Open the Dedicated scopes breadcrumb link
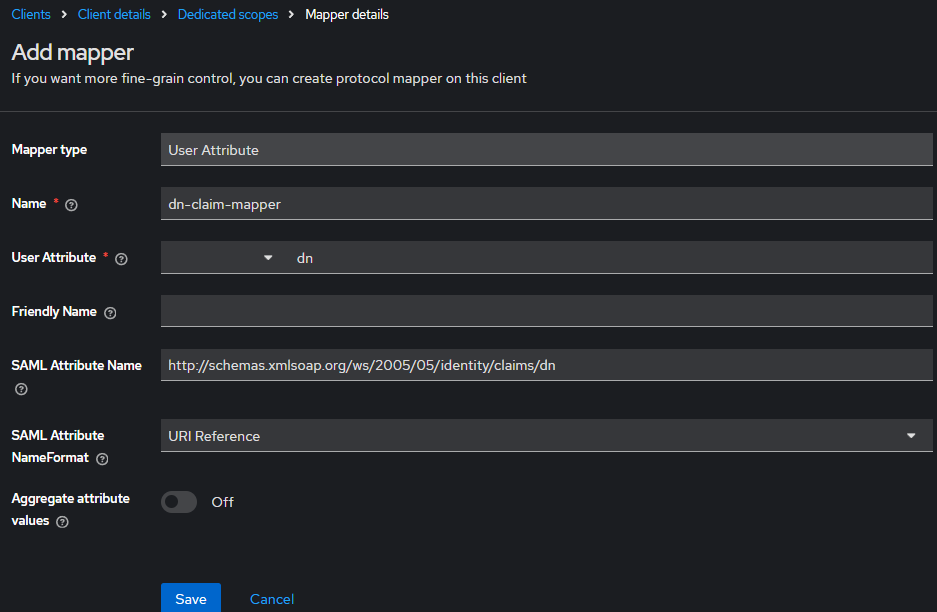937x612 pixels. pyautogui.click(x=228, y=15)
